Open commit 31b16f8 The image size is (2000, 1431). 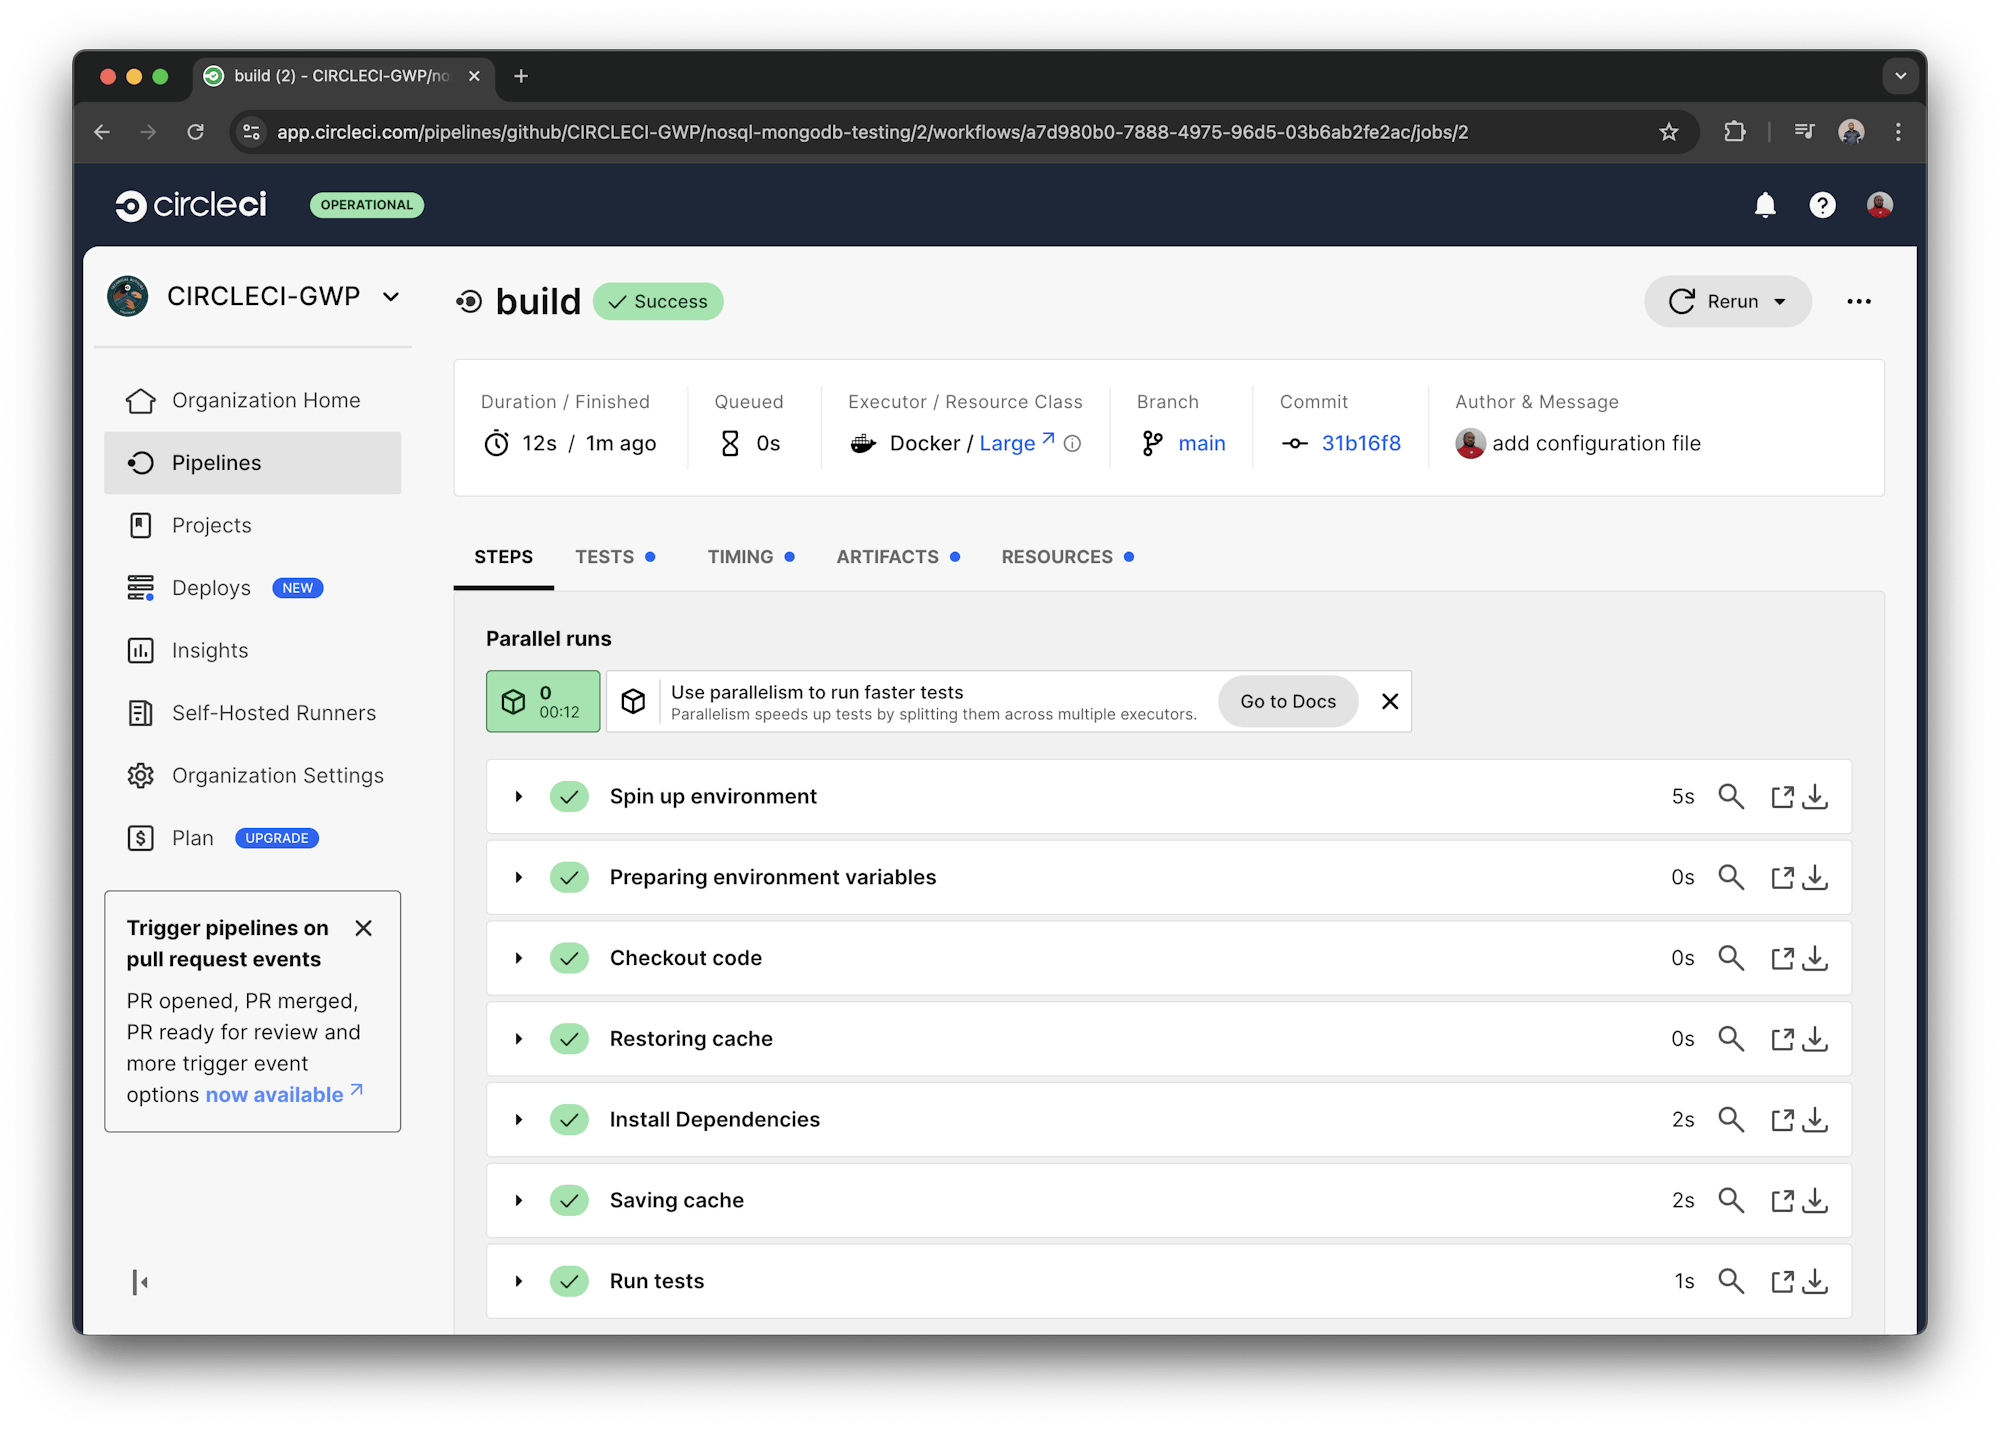[x=1360, y=443]
